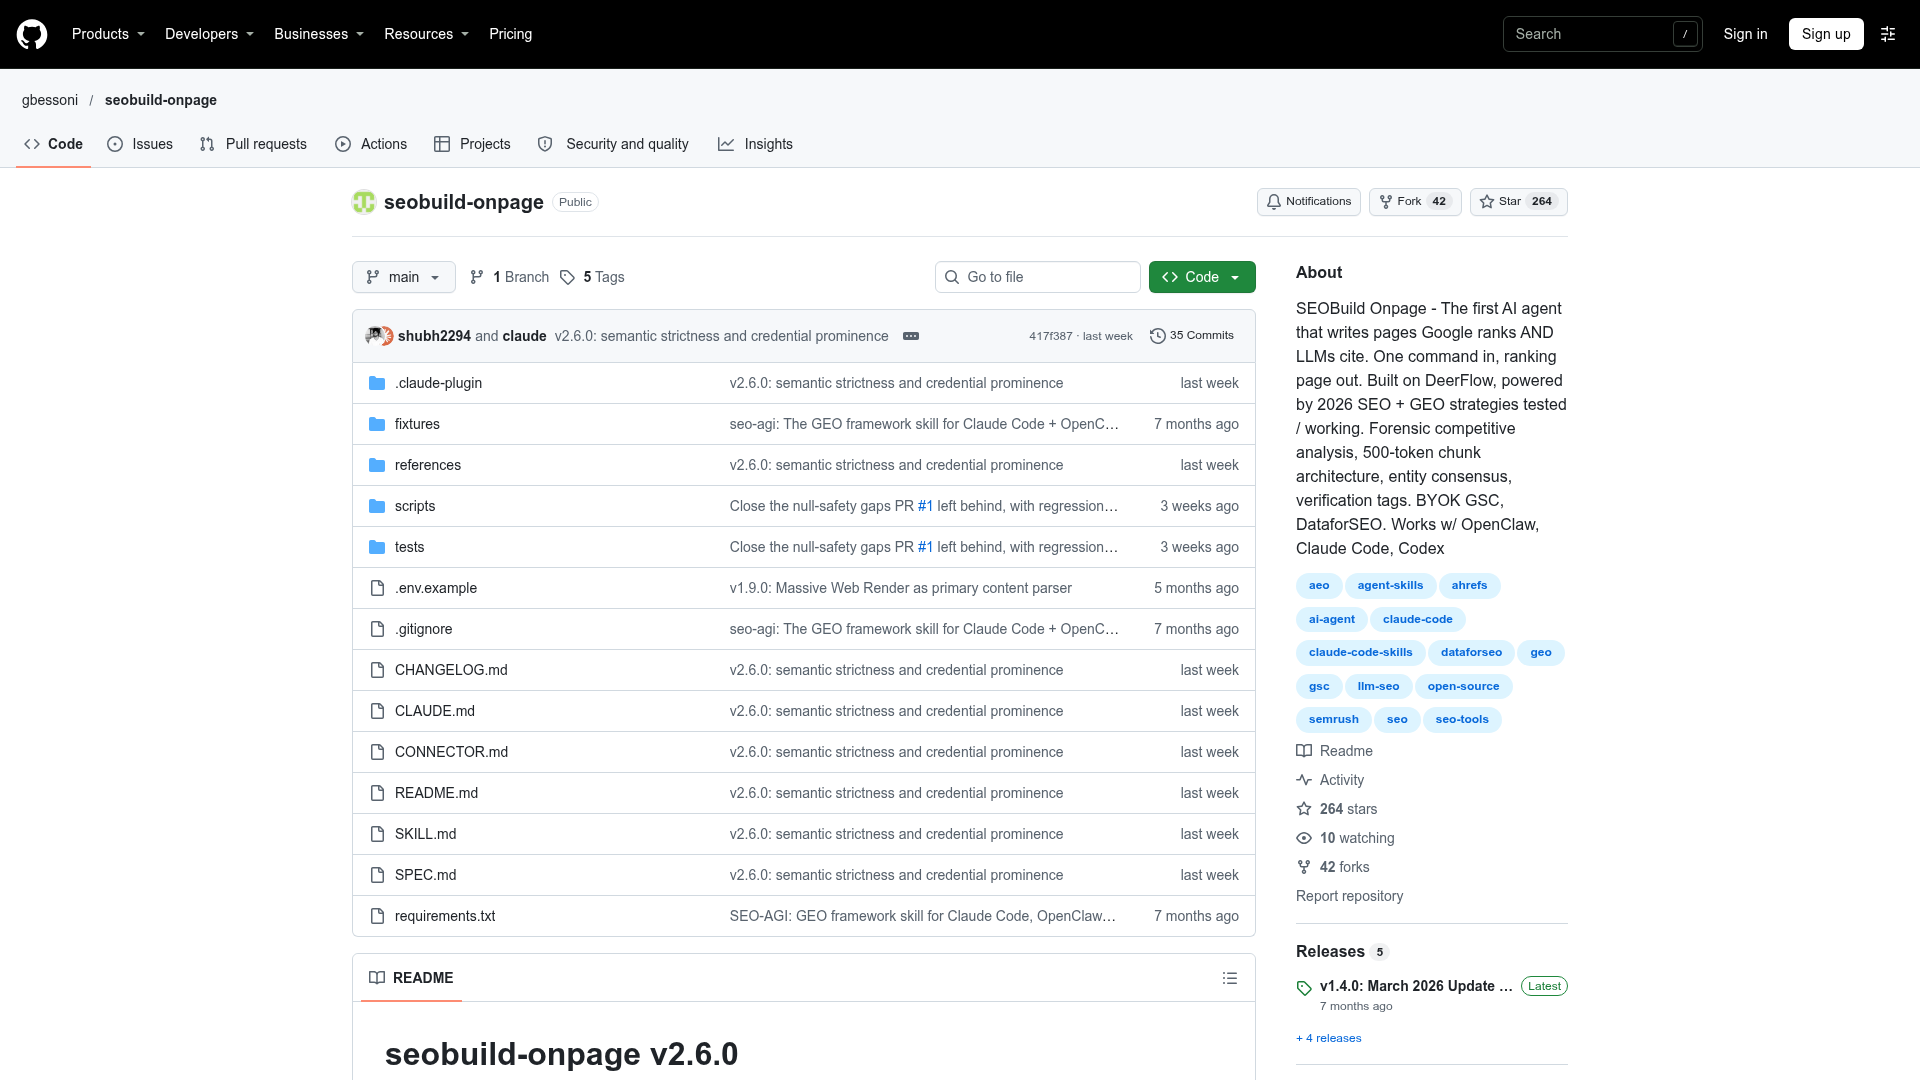Click the bell icon in Notifications
This screenshot has height=1080, width=1920.
[x=1274, y=202]
